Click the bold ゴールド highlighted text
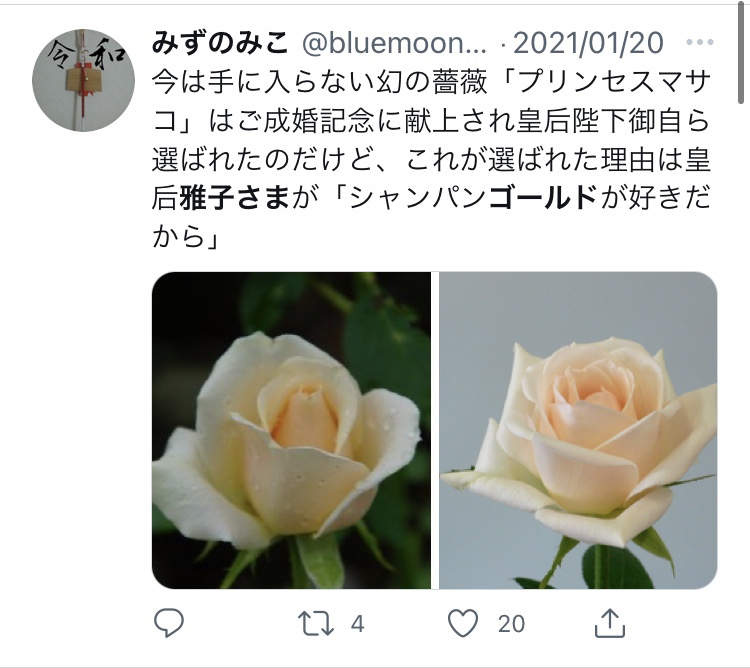Screen dimensions: 750x668 point(543,198)
